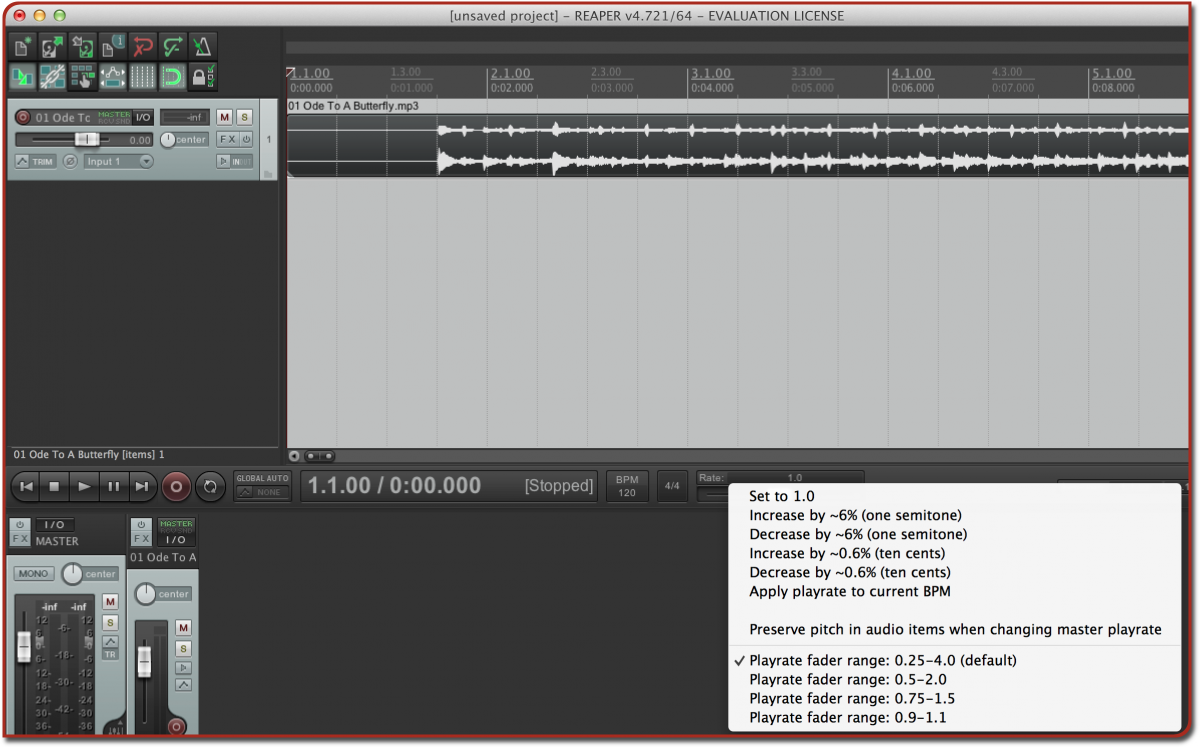Toggle phase invert icon on track 1

click(70, 161)
